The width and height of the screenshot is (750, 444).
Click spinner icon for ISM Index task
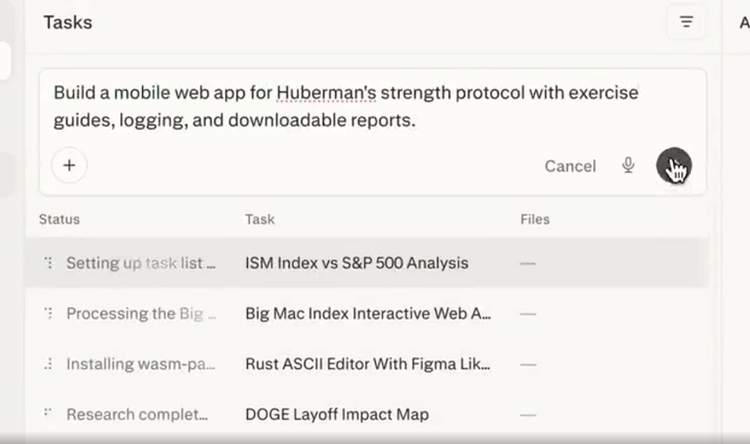(48, 264)
